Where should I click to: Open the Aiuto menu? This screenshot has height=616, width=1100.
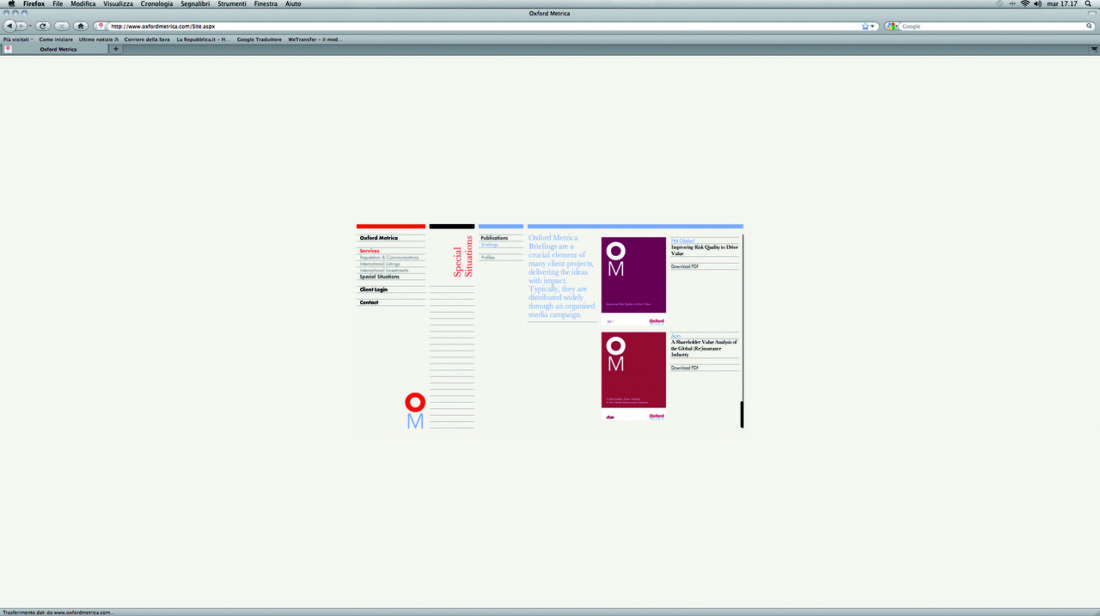[293, 4]
